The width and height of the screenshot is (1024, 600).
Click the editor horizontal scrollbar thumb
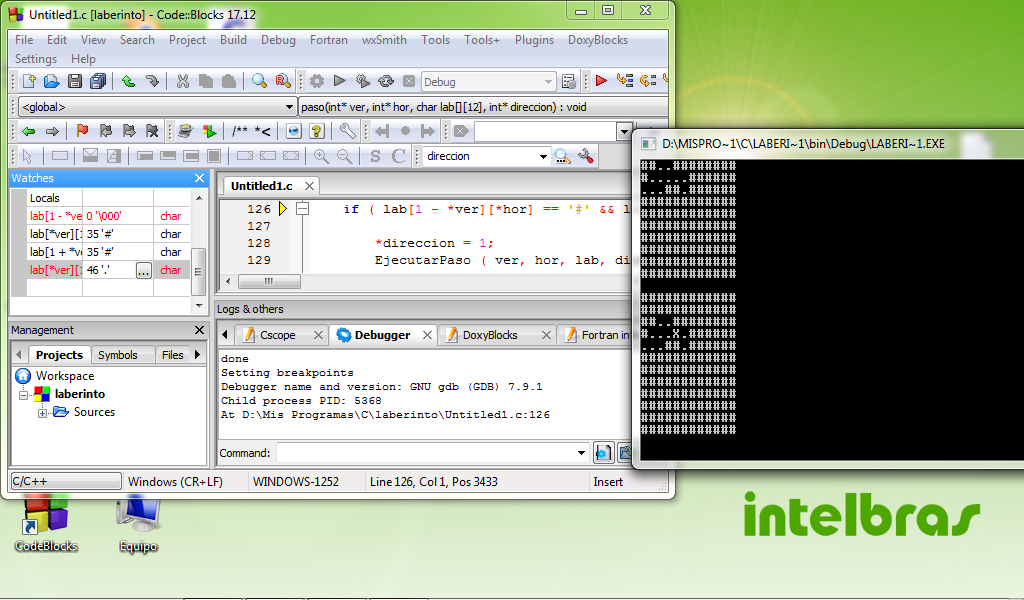click(x=269, y=281)
